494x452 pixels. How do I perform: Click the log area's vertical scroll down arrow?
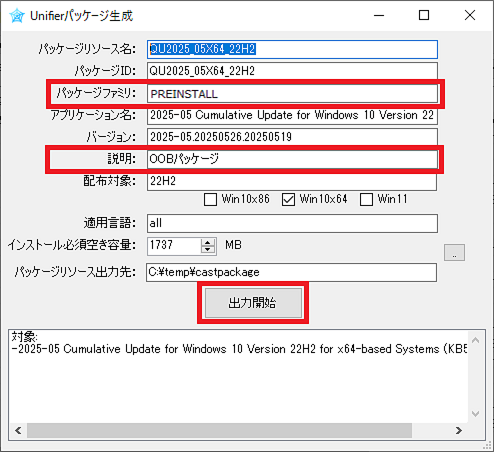(476, 414)
